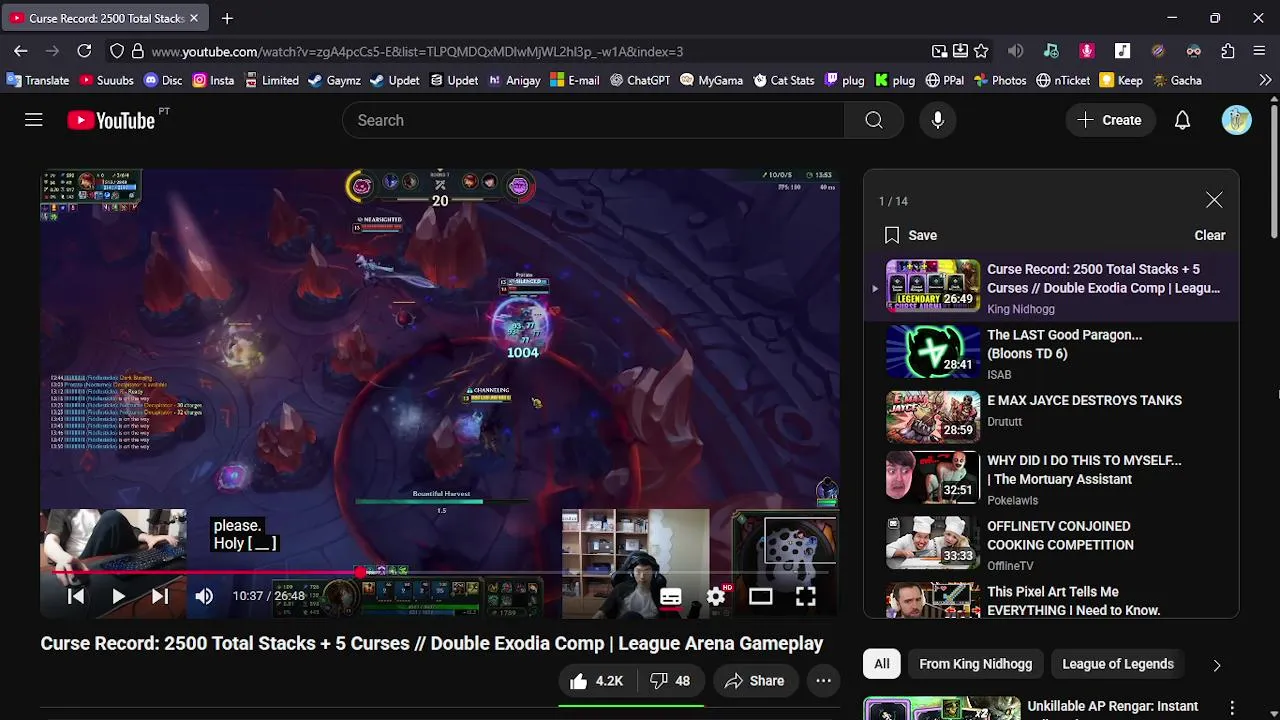Click the browser address bar URL

[417, 52]
